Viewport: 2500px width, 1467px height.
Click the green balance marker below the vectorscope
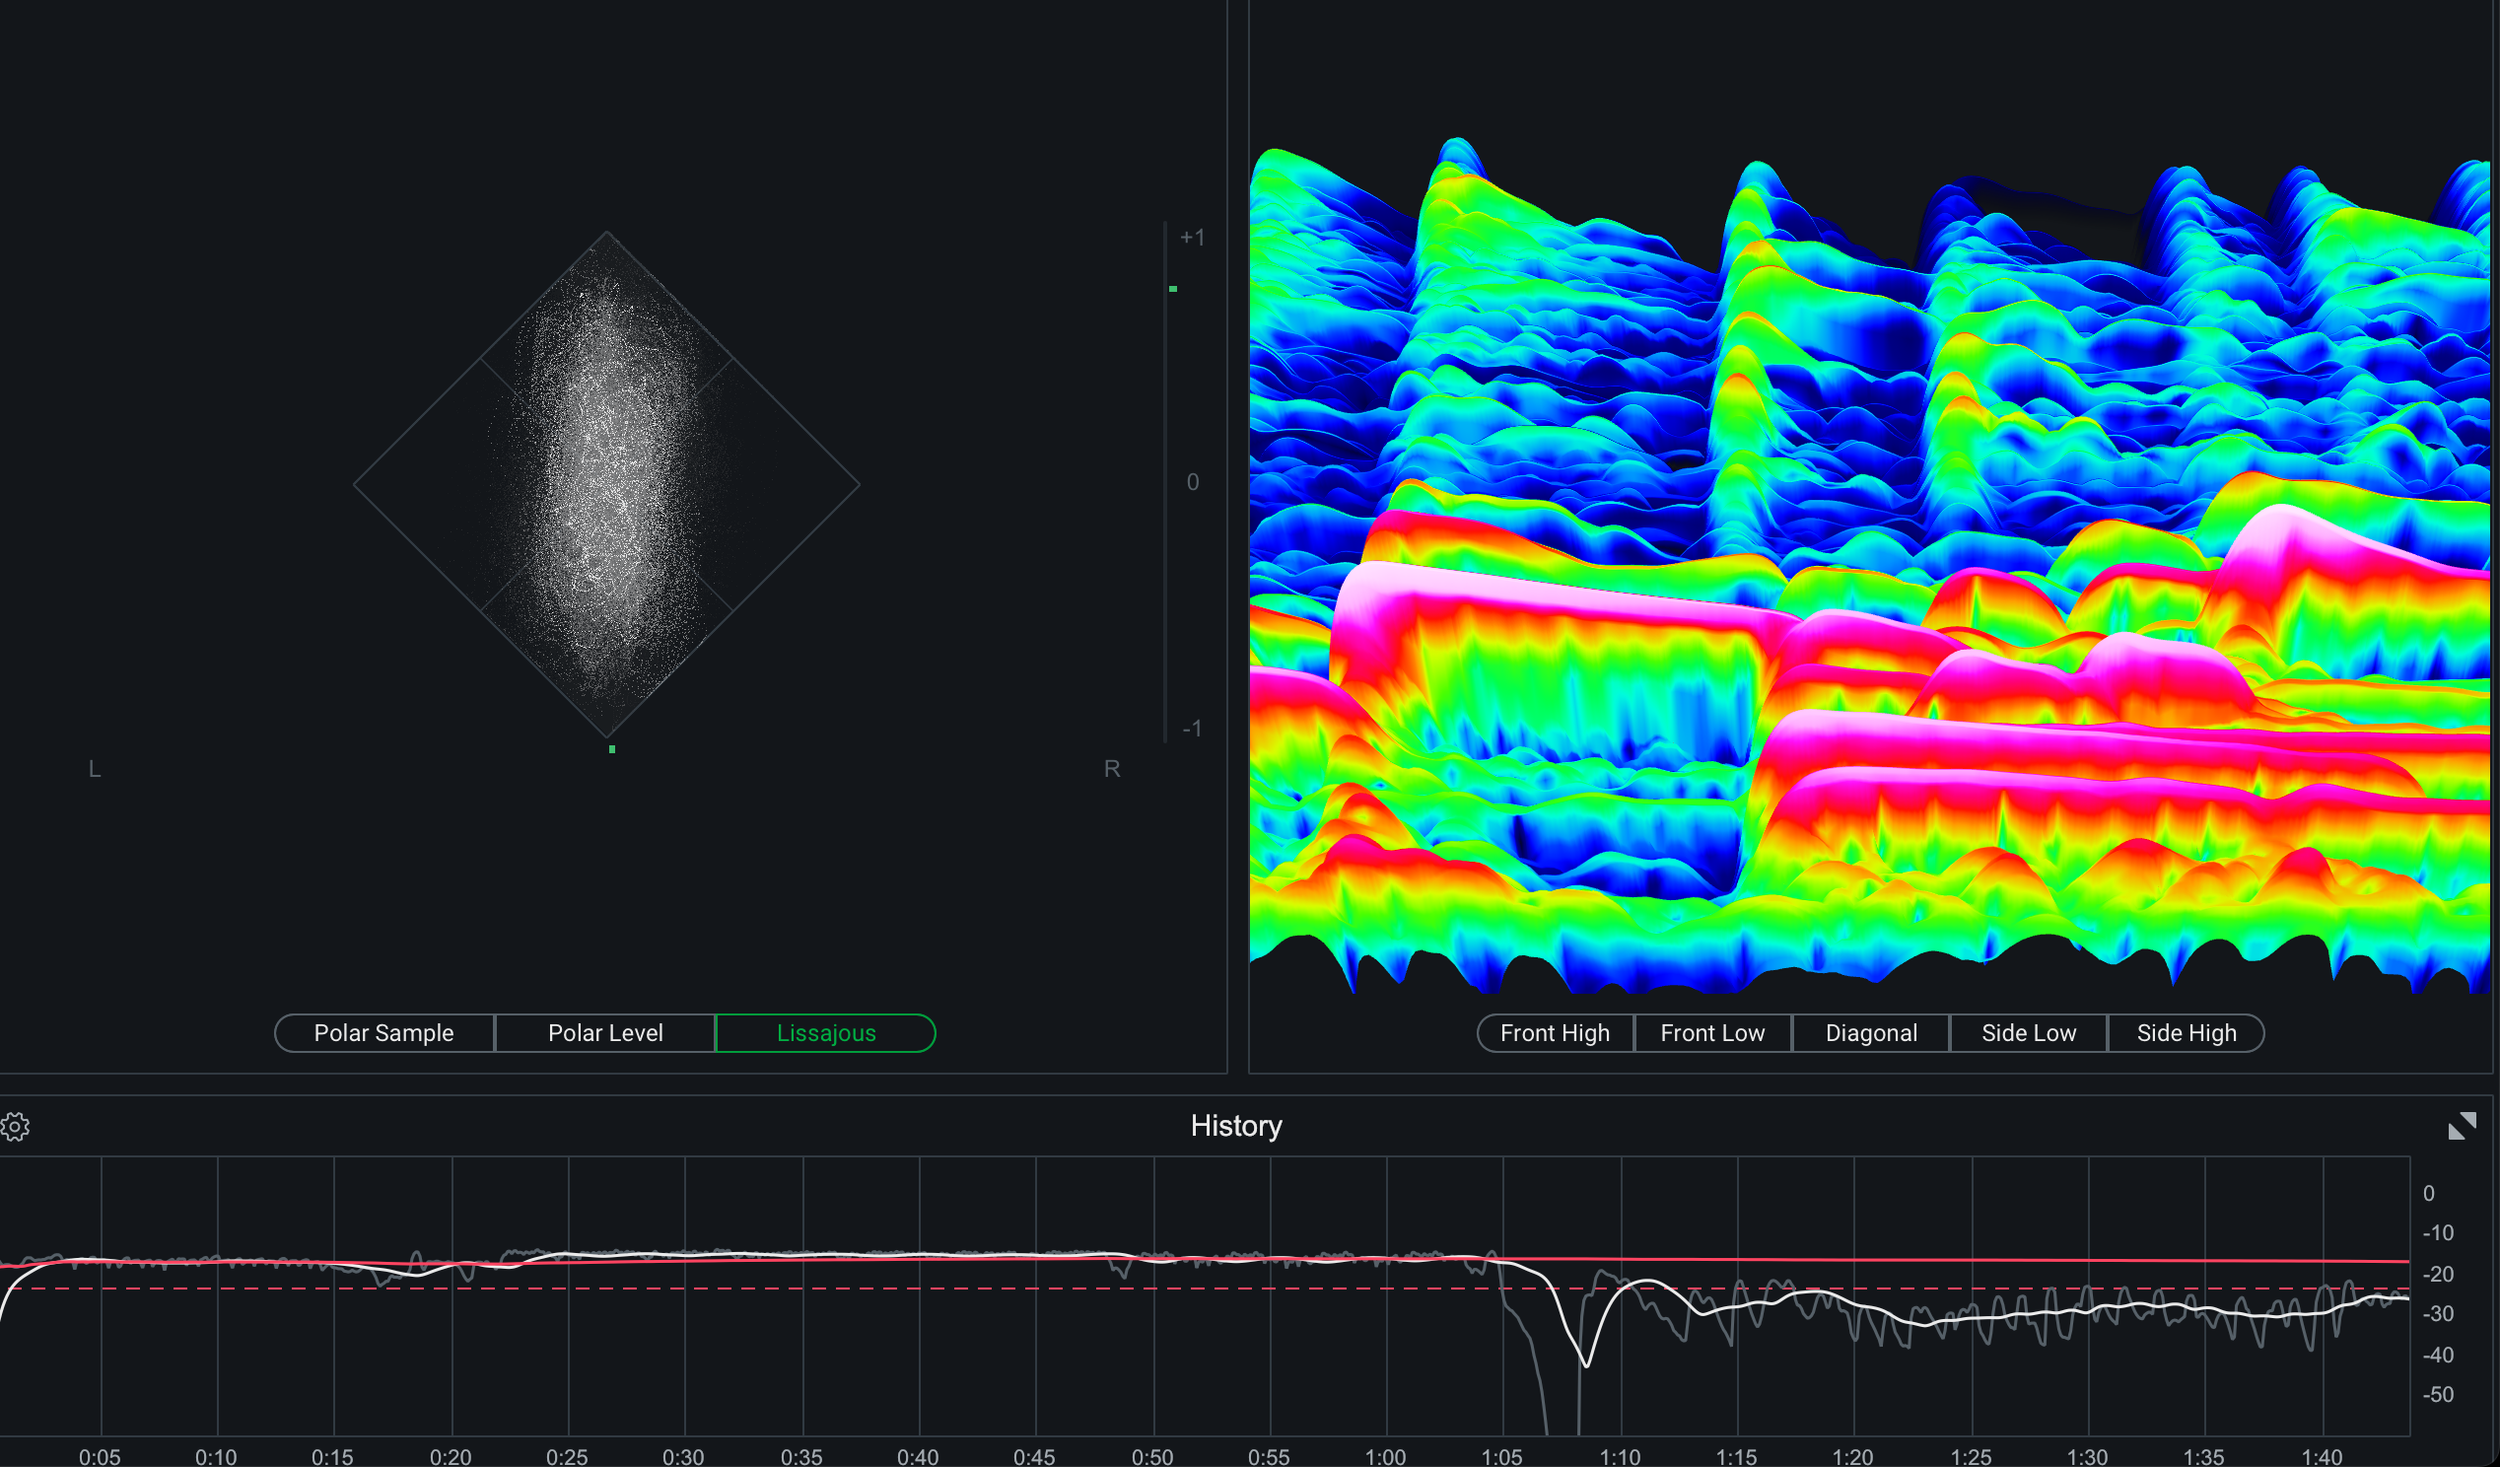(x=612, y=749)
